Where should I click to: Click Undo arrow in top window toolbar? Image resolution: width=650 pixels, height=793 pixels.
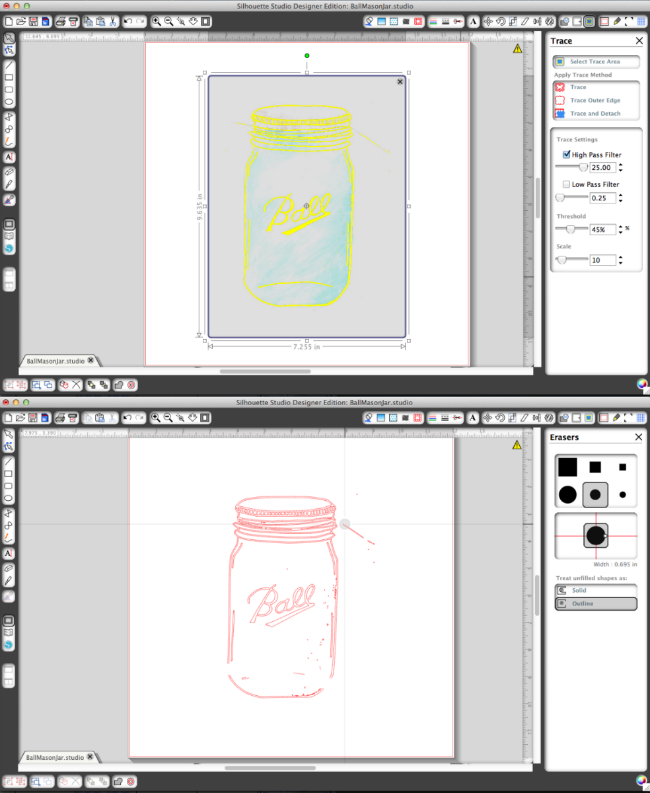tap(128, 21)
